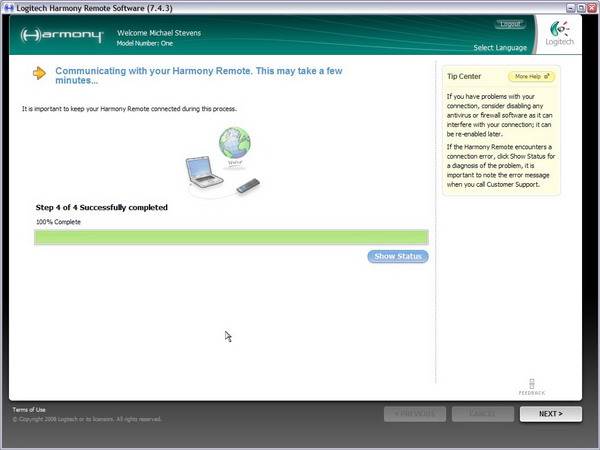600x450 pixels.
Task: Click the orange arrow icon beside heading
Action: point(39,73)
